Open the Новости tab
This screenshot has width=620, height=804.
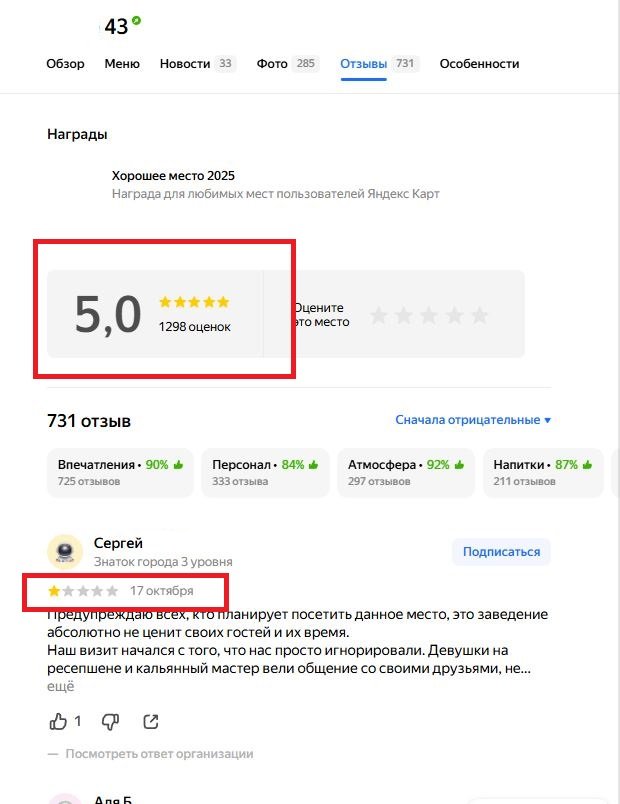tap(197, 64)
